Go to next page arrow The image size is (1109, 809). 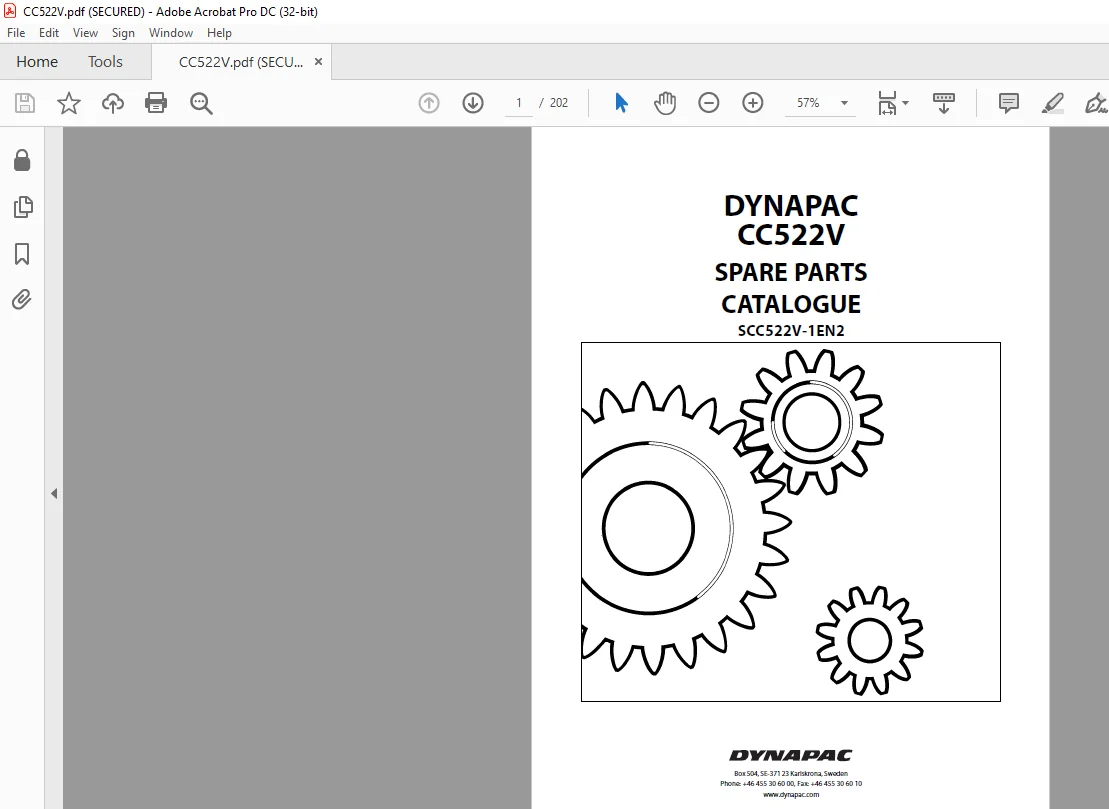coord(472,103)
